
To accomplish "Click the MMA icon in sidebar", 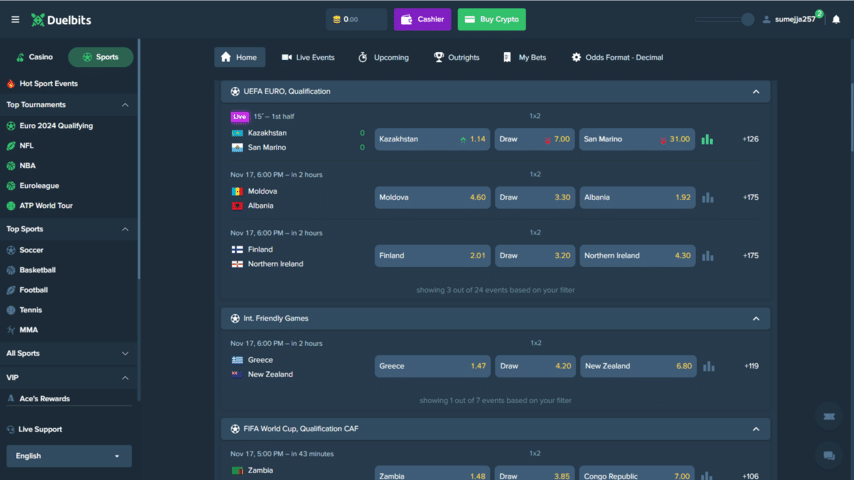I will pos(11,330).
